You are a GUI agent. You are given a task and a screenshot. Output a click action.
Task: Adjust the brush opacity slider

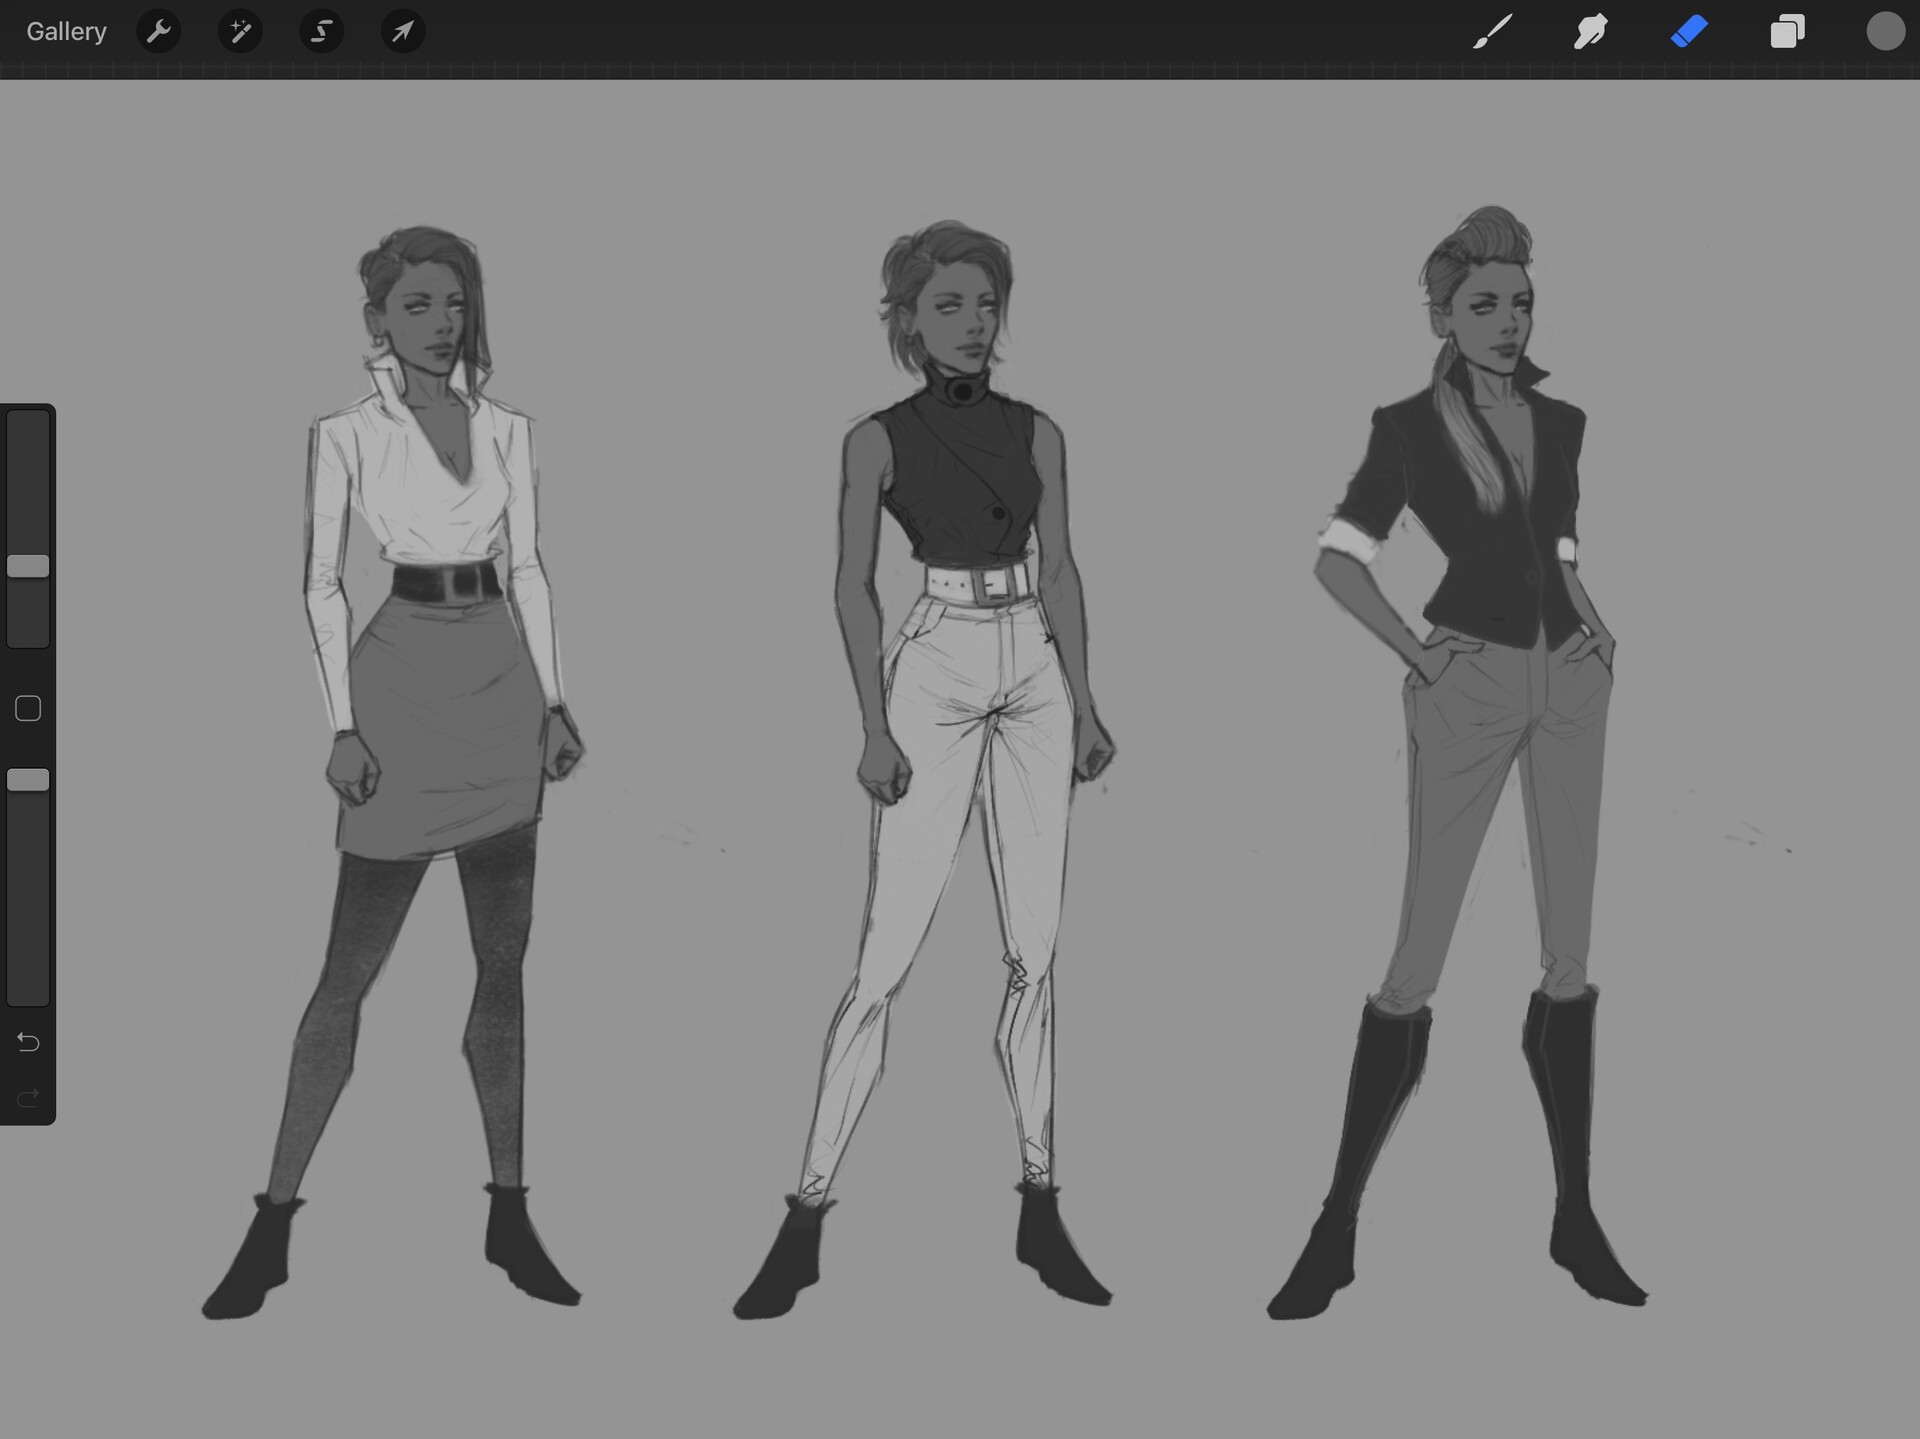(x=29, y=779)
